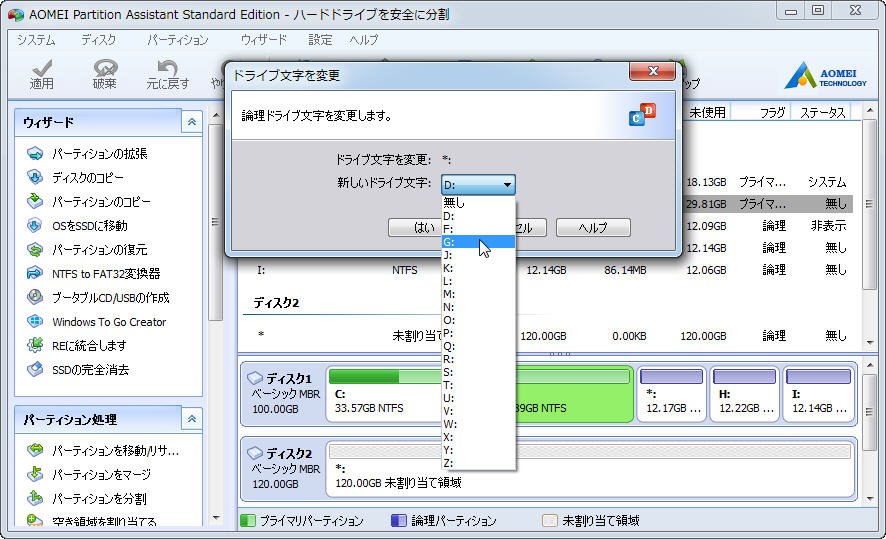Click the ディスク2 disk icon

click(x=255, y=453)
